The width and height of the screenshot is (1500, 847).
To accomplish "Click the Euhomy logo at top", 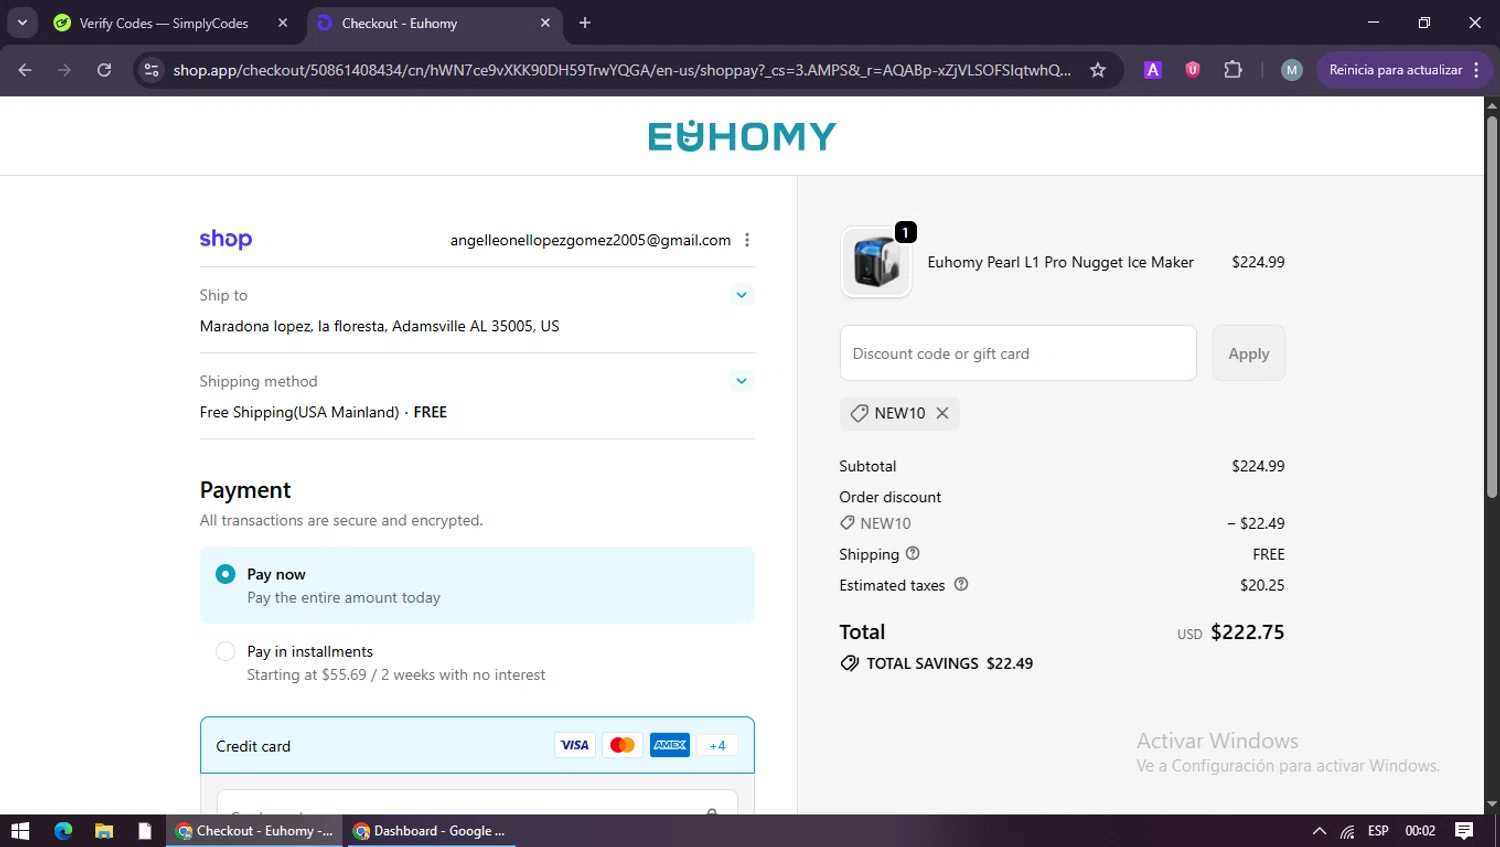I will (x=742, y=136).
